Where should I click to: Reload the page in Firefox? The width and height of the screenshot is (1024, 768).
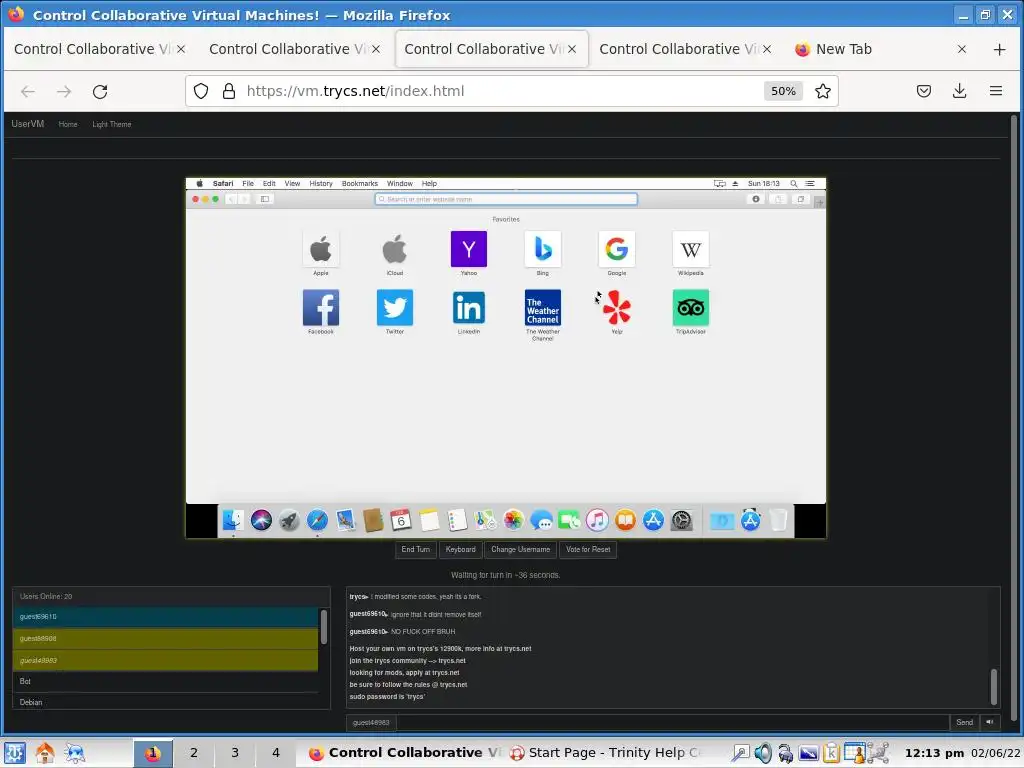pos(100,91)
